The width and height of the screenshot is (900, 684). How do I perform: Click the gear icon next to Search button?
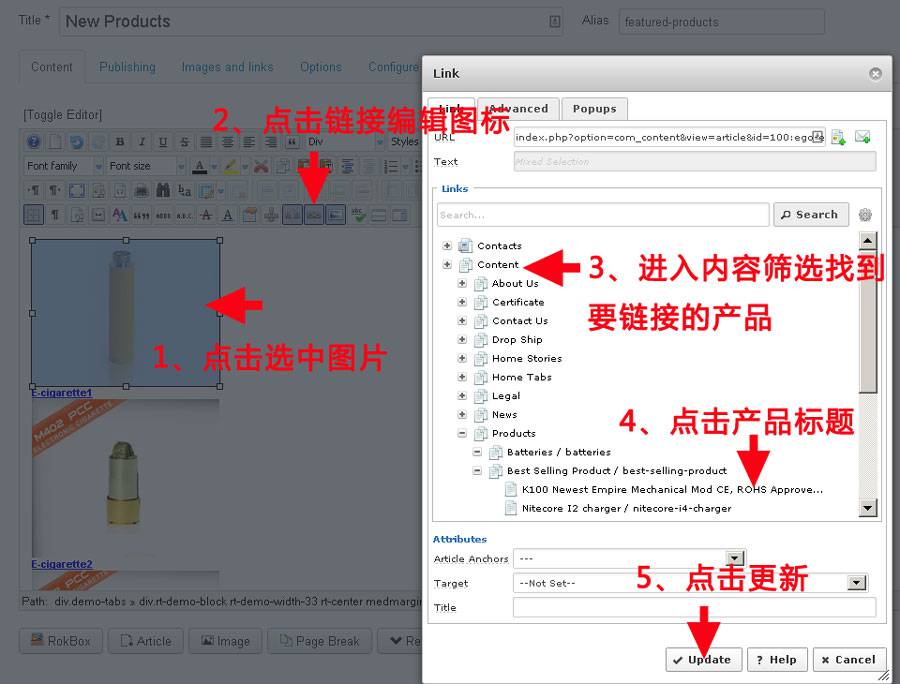(864, 213)
